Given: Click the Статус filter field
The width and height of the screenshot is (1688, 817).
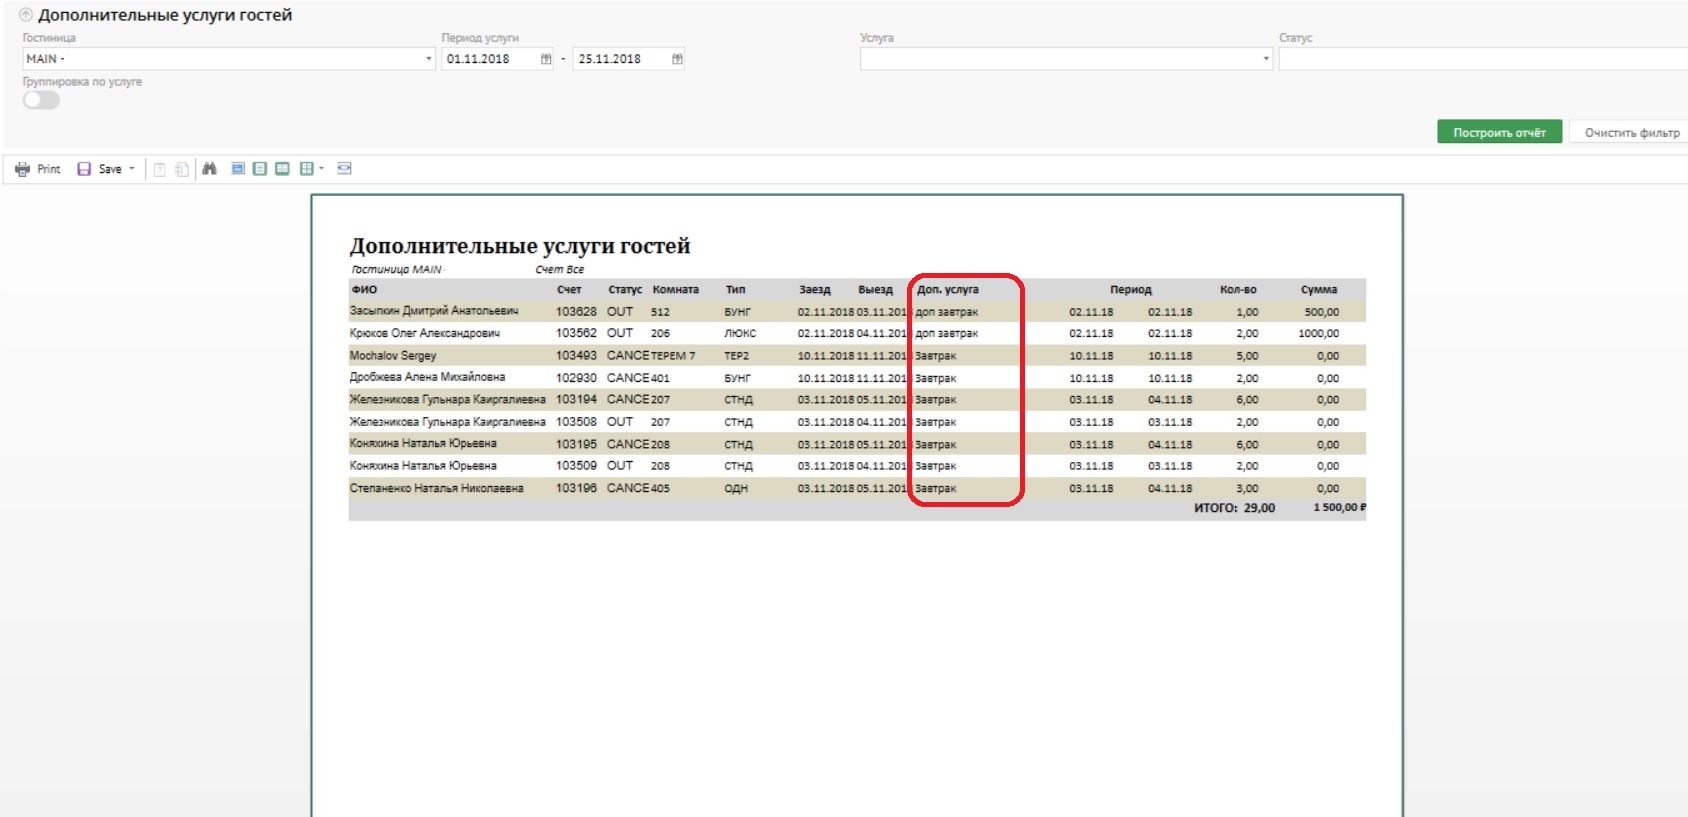Looking at the screenshot, I should click(1480, 59).
